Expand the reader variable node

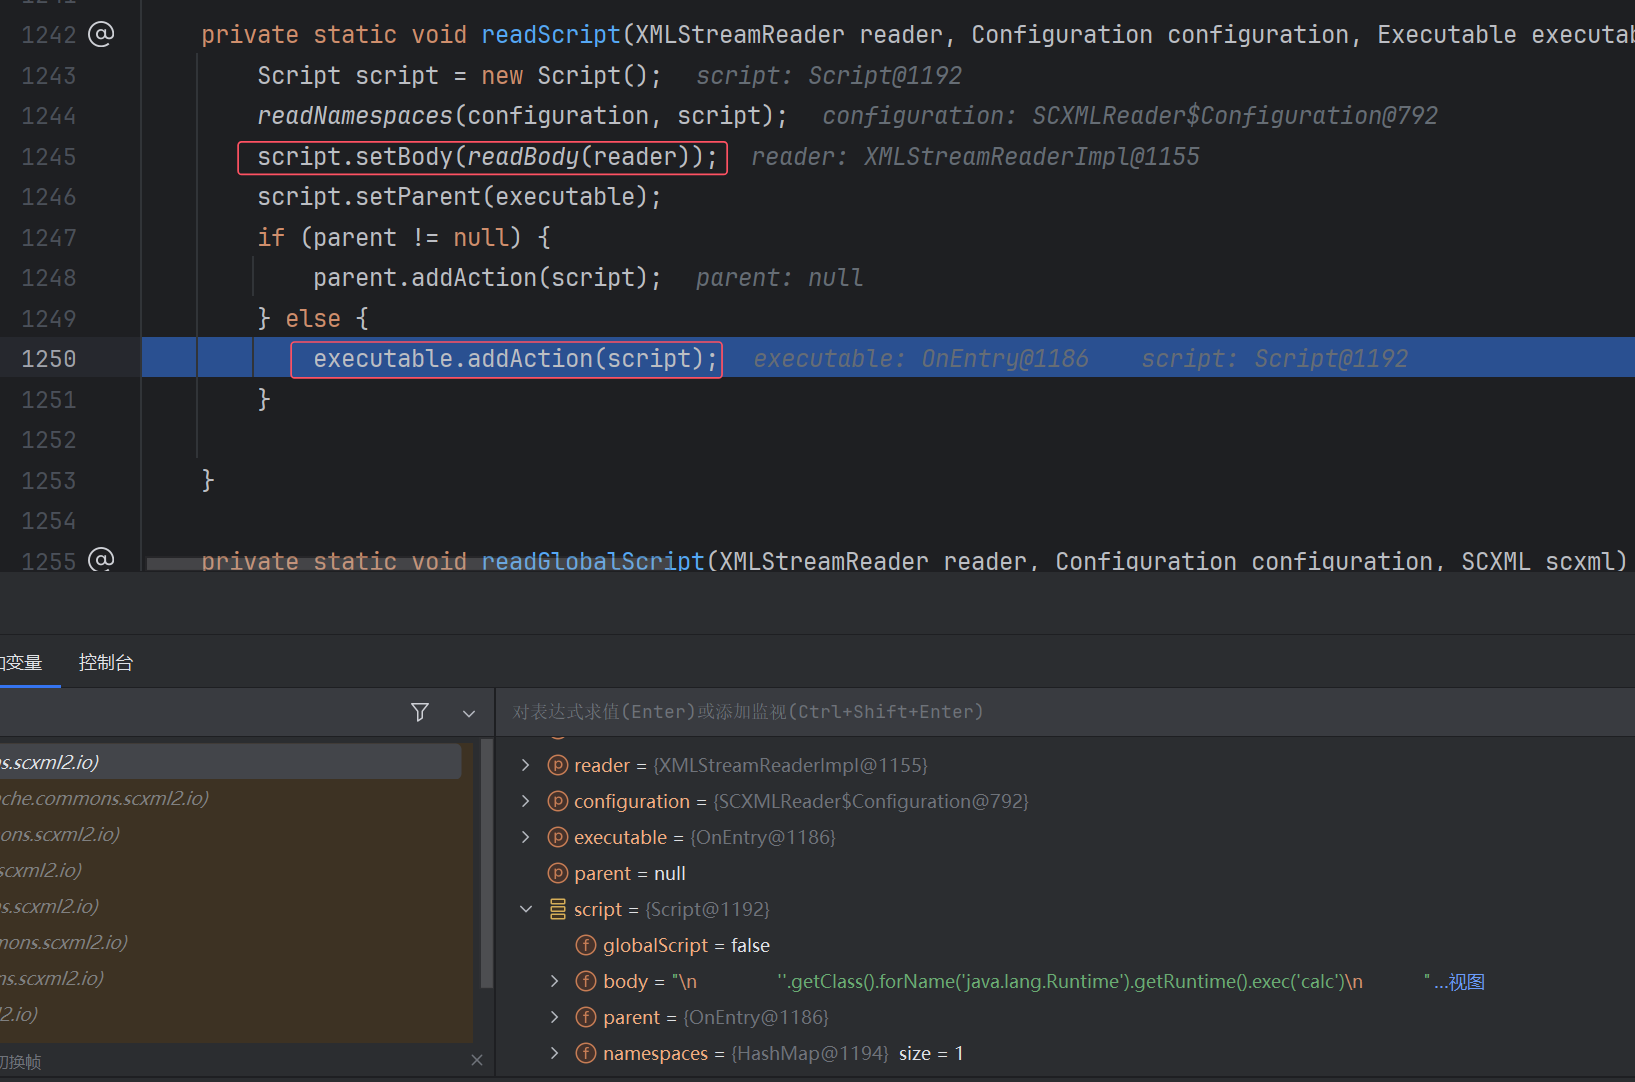[526, 765]
